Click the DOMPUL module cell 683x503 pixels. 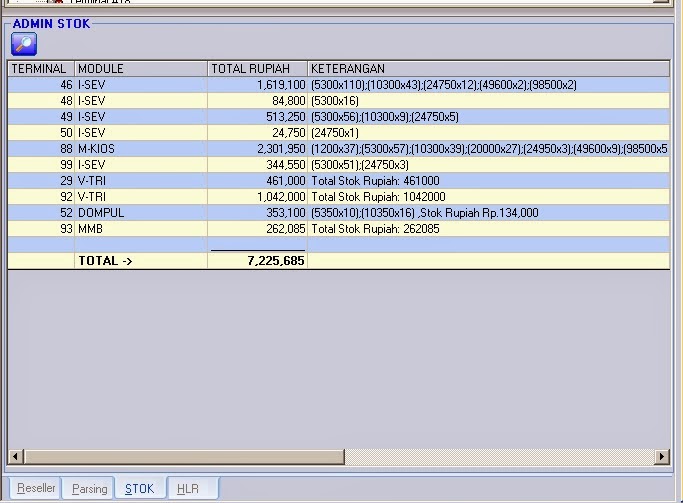point(141,213)
